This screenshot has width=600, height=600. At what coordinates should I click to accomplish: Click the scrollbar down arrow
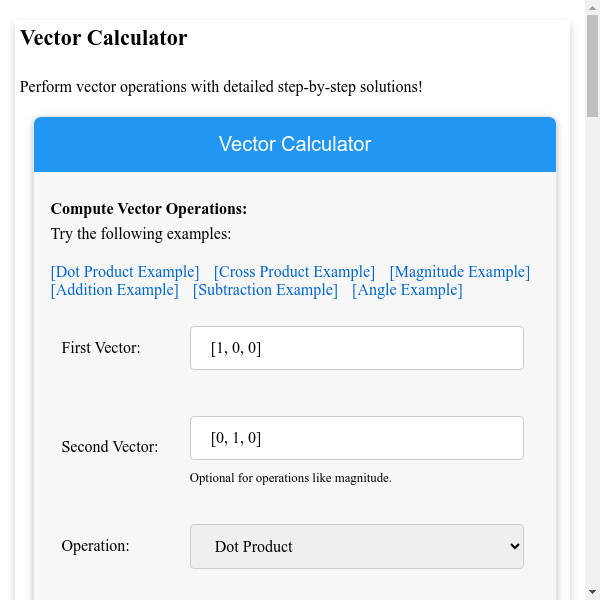click(592, 592)
